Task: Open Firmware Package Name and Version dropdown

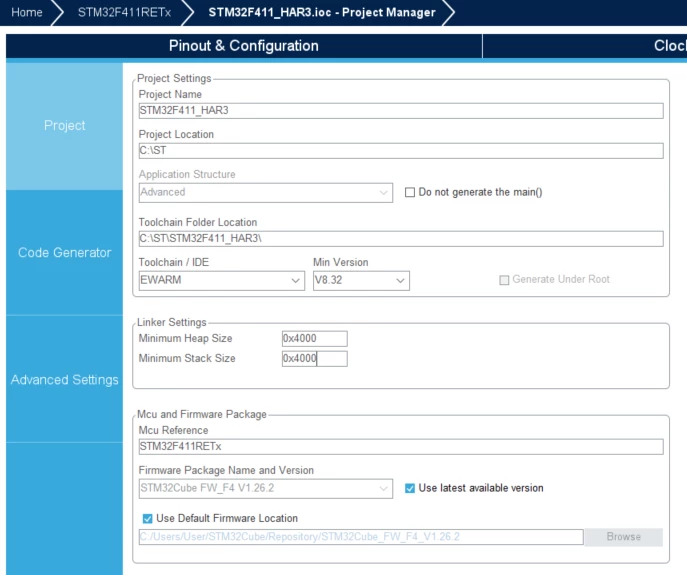Action: 266,489
